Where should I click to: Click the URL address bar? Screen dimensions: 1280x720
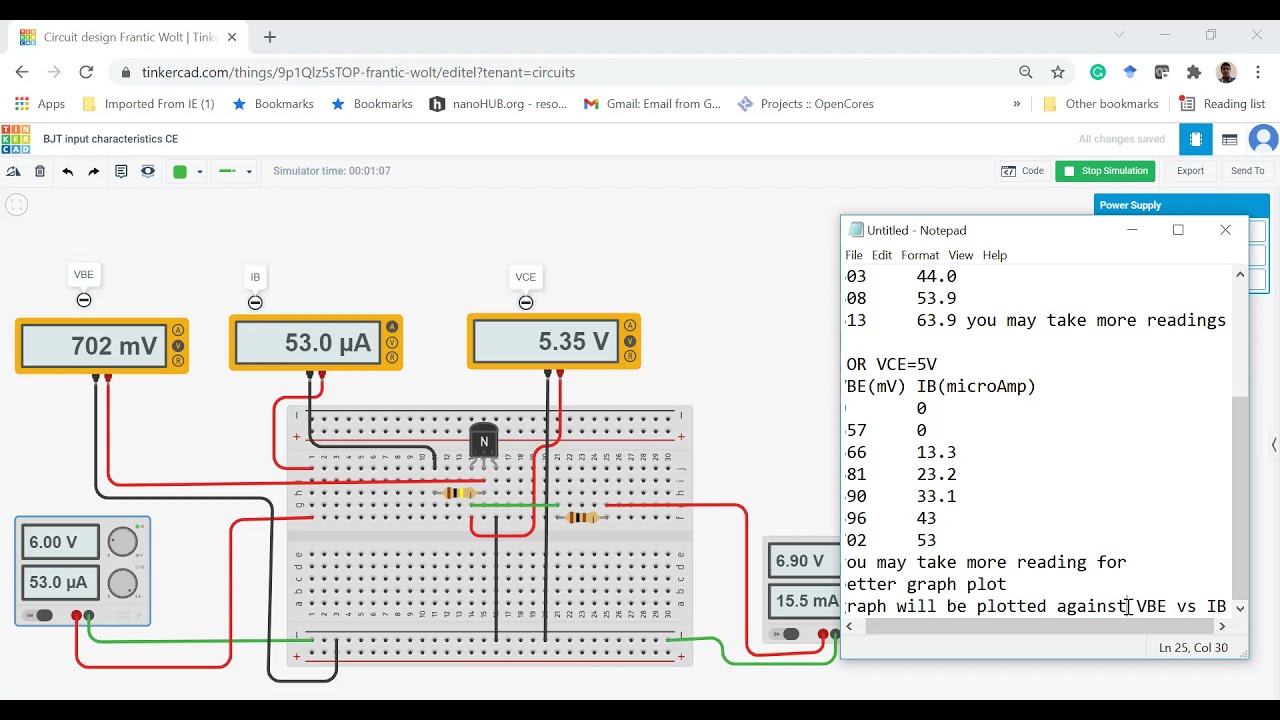pos(560,72)
